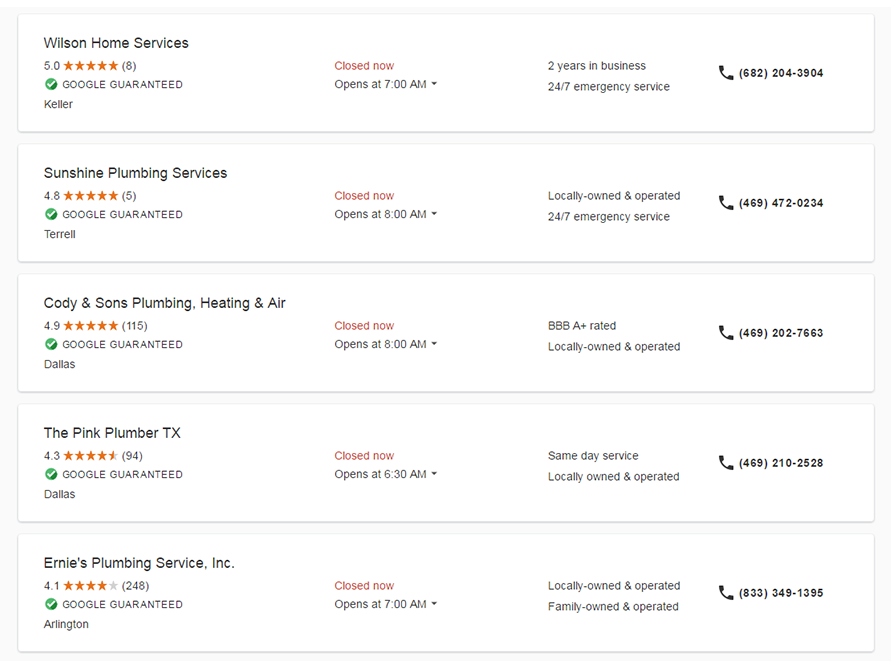Click the phone icon for Wilson Home Services
891x661 pixels.
pyautogui.click(x=726, y=73)
